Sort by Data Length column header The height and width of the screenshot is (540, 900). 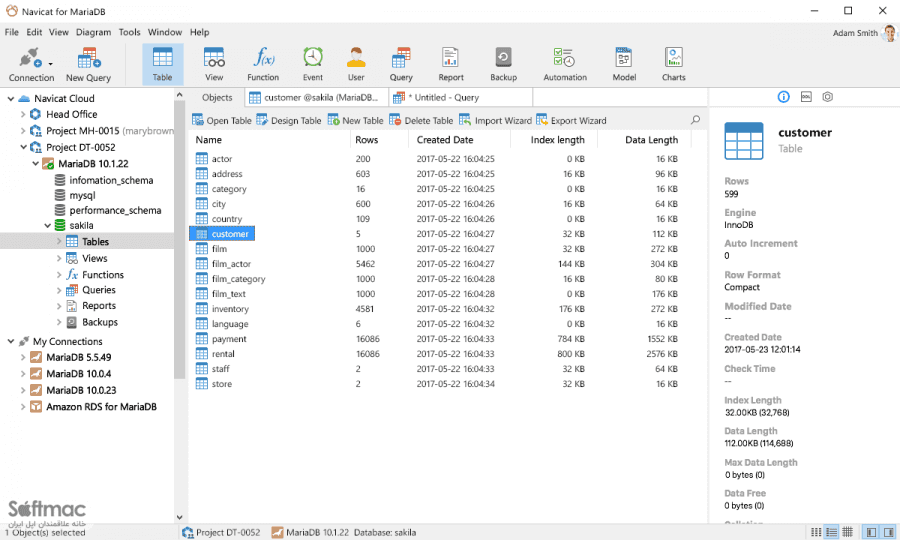(x=645, y=139)
